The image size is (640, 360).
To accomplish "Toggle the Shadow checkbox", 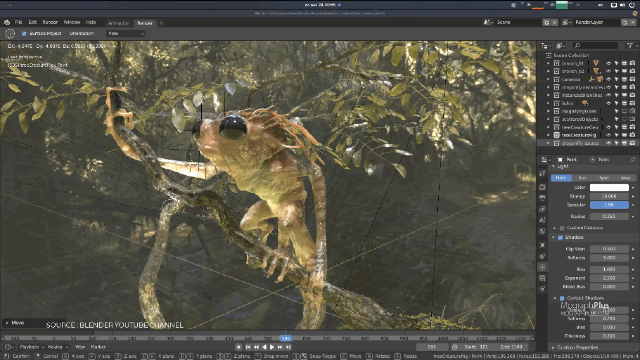I will coord(560,238).
